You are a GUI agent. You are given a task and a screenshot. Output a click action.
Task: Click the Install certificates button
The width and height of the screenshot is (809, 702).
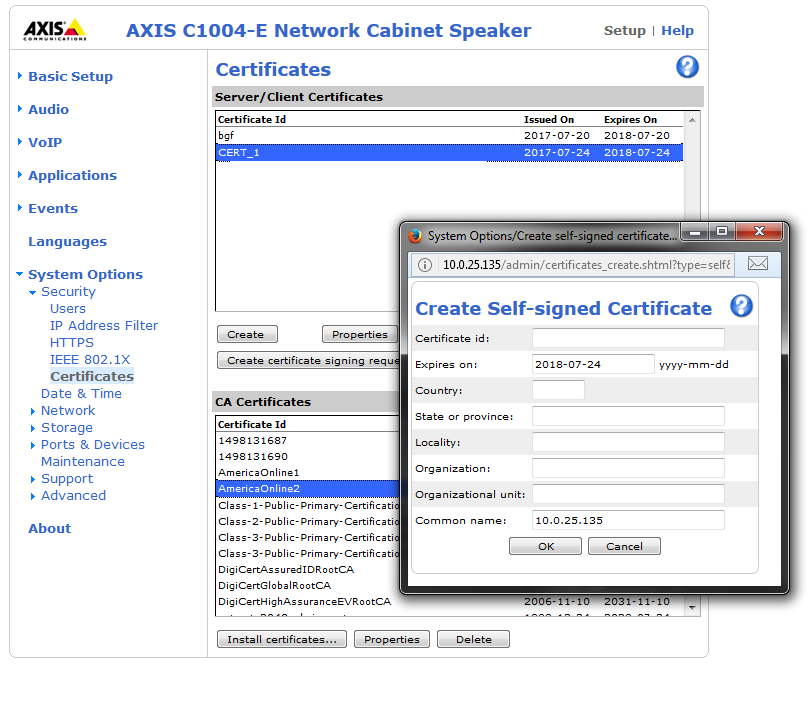click(x=281, y=639)
